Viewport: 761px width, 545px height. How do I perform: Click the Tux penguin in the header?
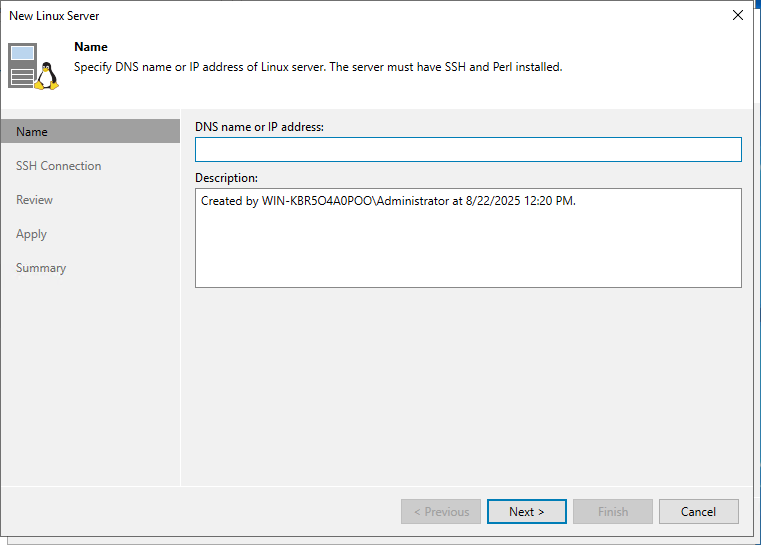point(46,76)
